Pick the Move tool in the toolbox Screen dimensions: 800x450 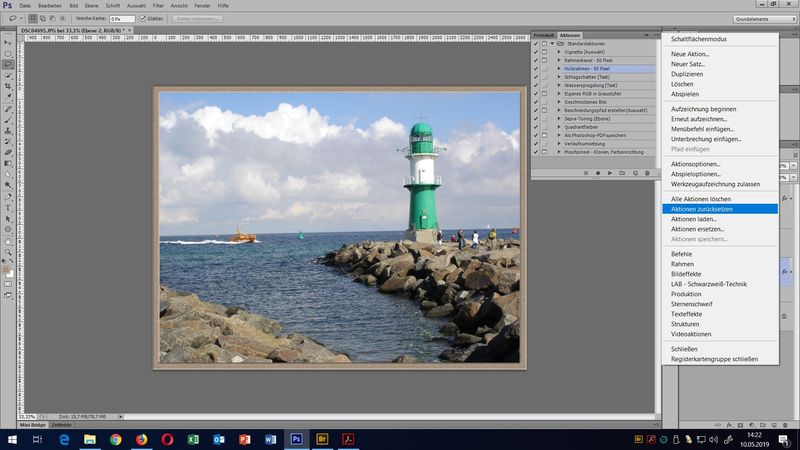tap(8, 42)
